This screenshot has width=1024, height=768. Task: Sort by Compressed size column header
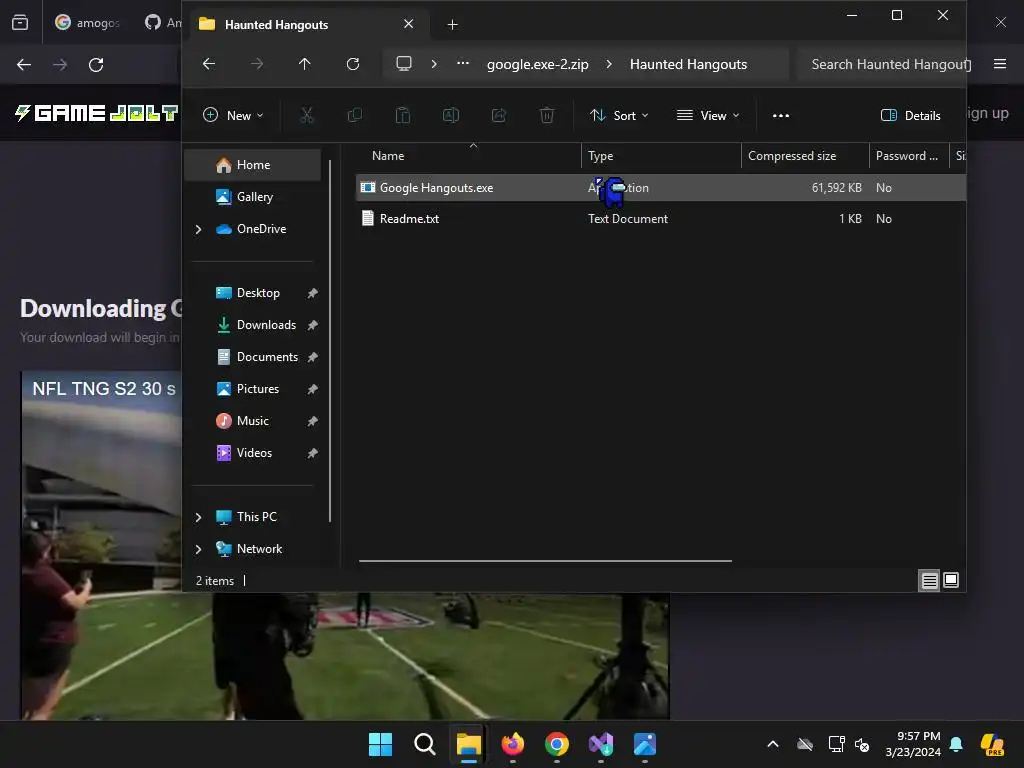tap(805, 155)
